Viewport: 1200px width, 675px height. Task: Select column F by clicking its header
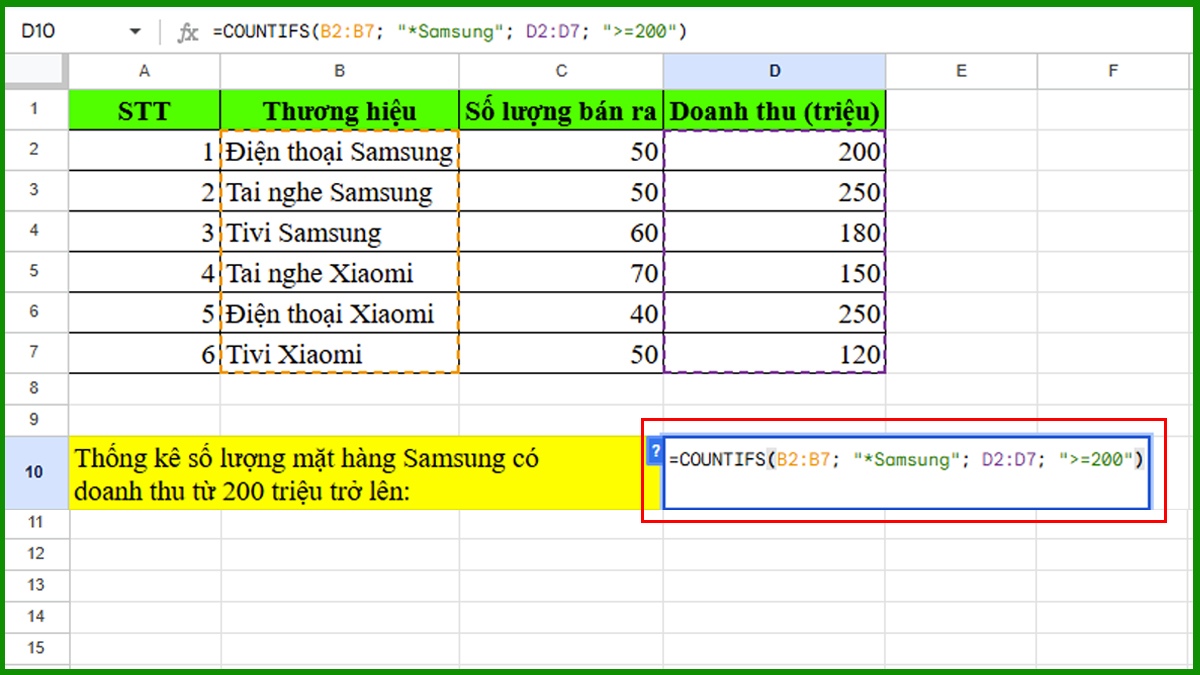click(x=1113, y=71)
